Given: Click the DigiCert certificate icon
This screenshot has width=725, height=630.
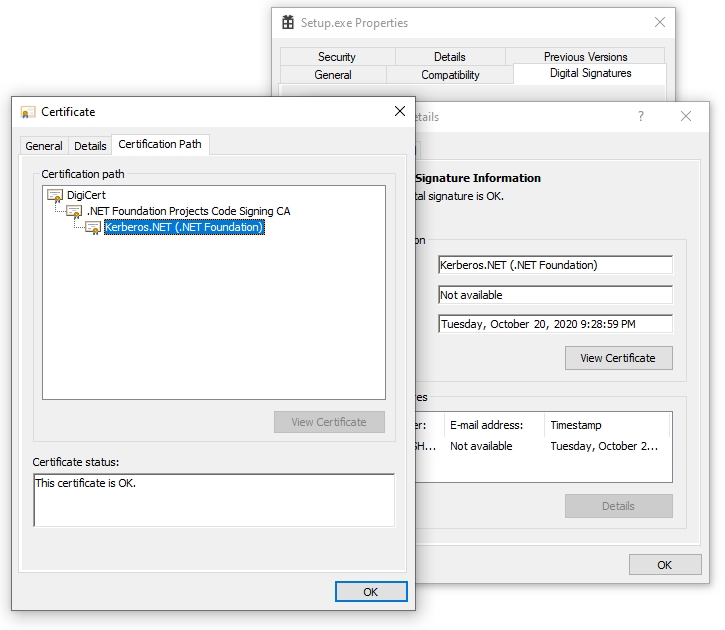Looking at the screenshot, I should 55,196.
